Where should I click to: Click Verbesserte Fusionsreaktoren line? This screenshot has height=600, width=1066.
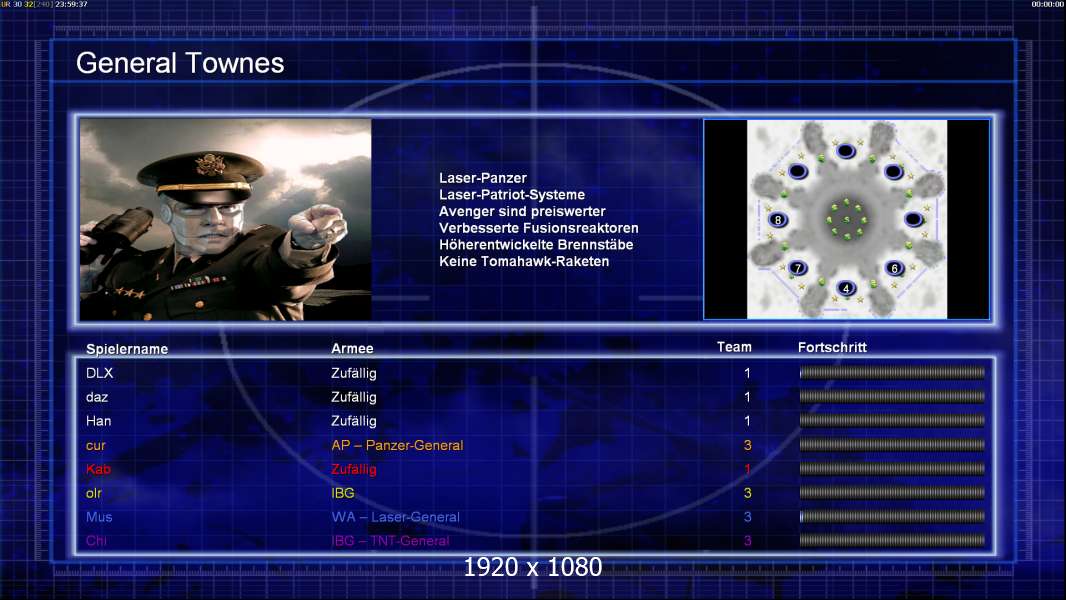(x=538, y=228)
